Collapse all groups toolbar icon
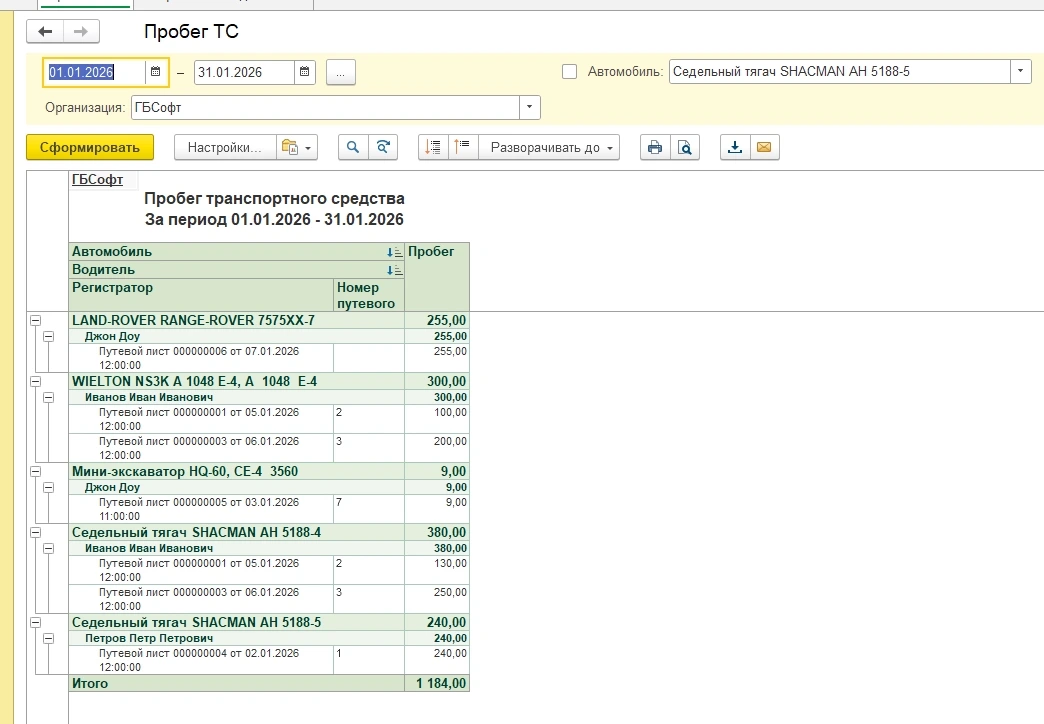The image size is (1044, 724). (433, 147)
